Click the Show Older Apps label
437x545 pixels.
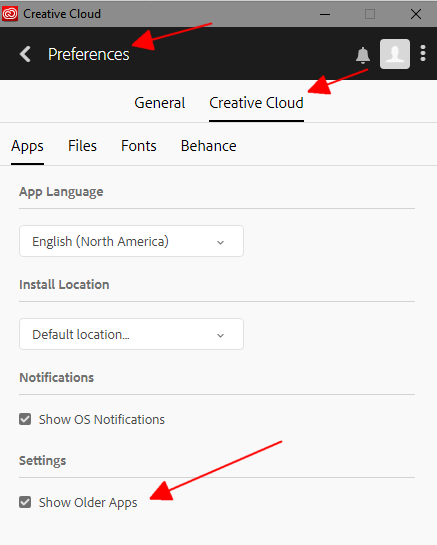coord(88,503)
